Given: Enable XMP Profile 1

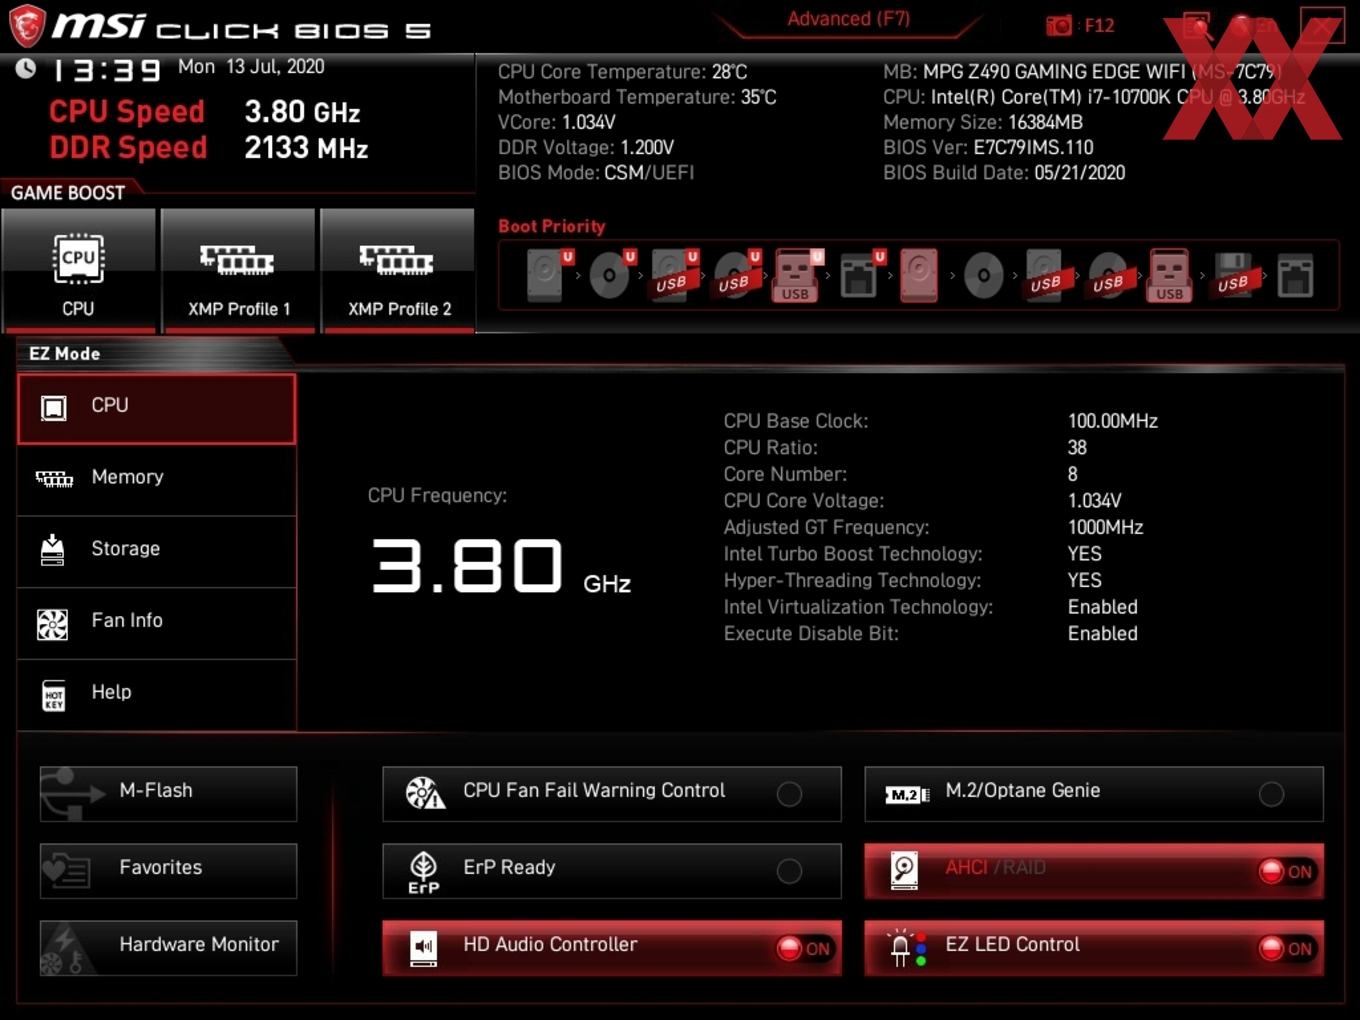Looking at the screenshot, I should tap(238, 270).
